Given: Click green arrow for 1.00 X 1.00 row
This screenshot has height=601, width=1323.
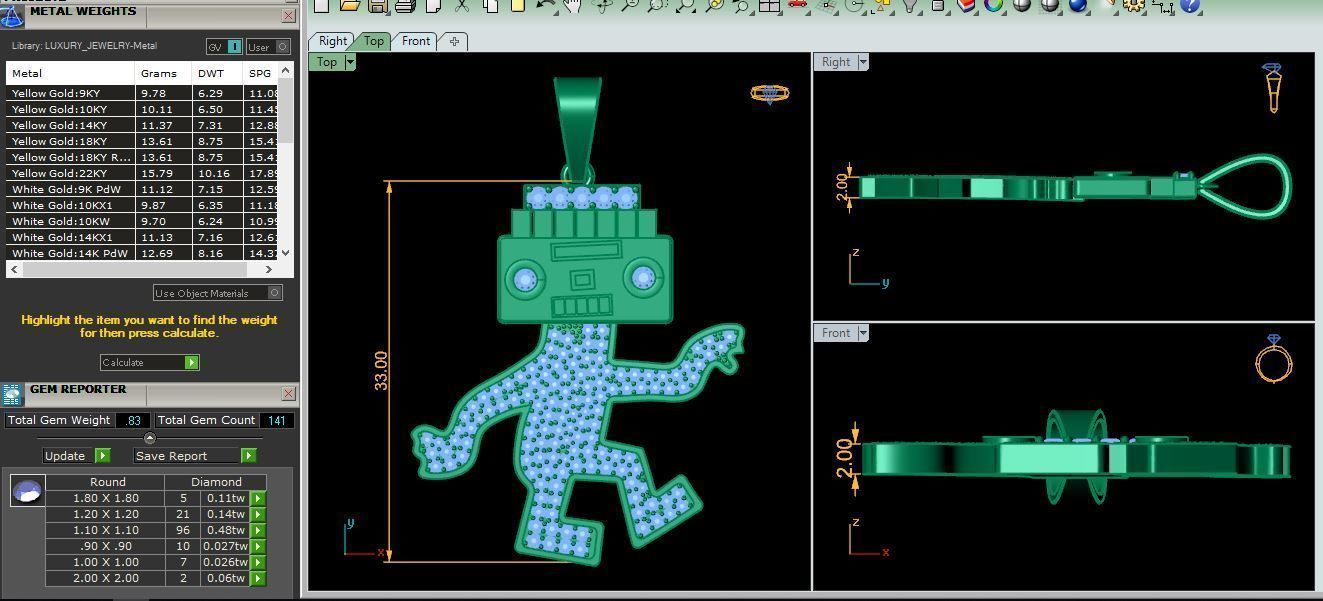Looking at the screenshot, I should 258,562.
